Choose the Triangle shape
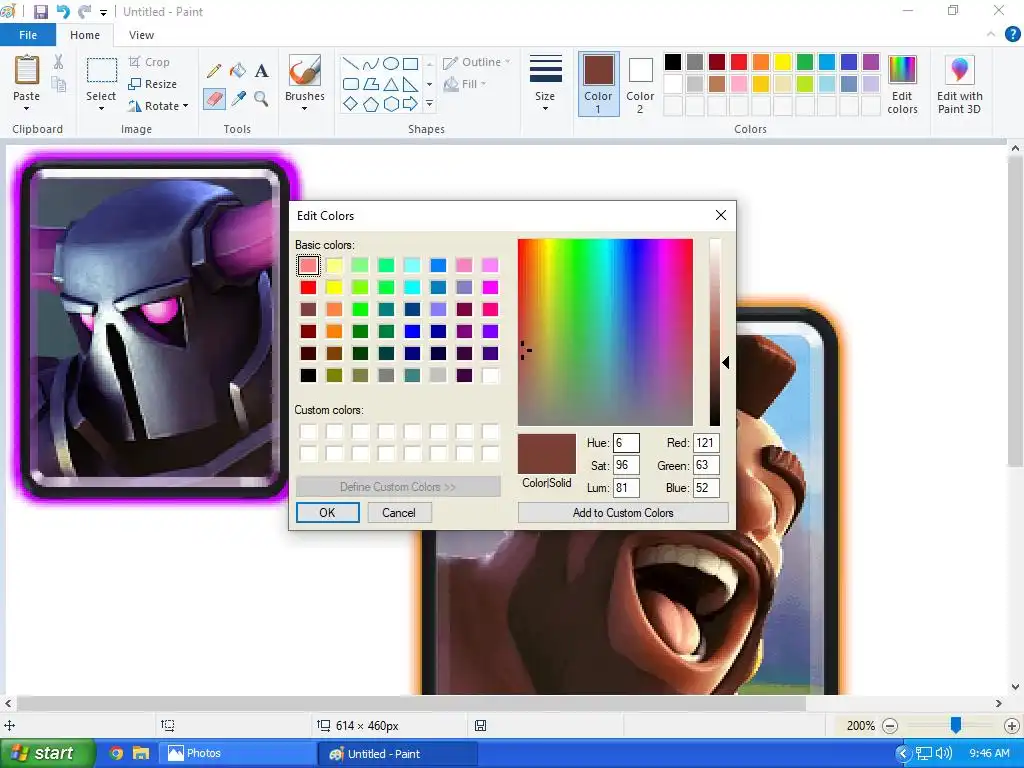Image resolution: width=1024 pixels, height=768 pixels. (x=391, y=84)
